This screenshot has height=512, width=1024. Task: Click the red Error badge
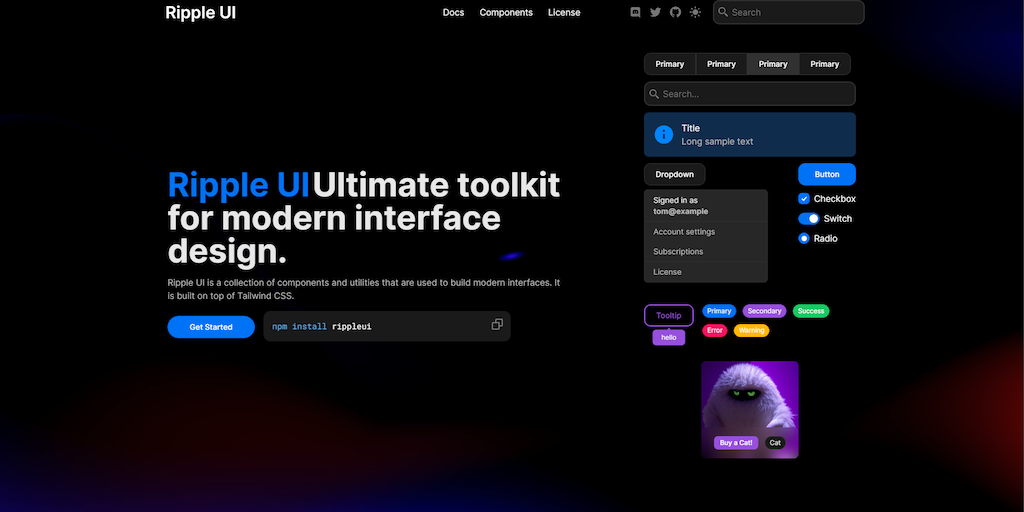coord(715,330)
